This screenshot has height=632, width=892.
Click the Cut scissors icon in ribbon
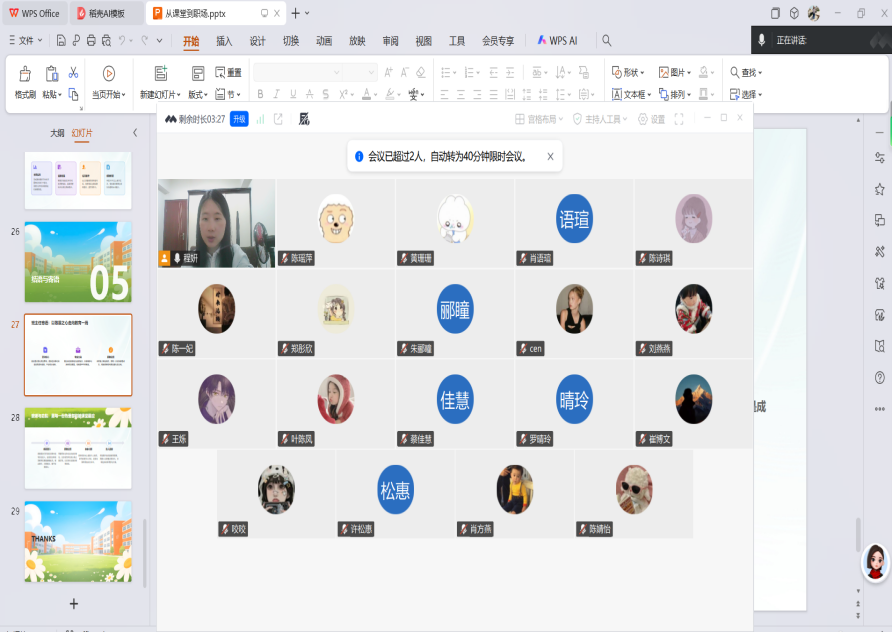point(73,73)
